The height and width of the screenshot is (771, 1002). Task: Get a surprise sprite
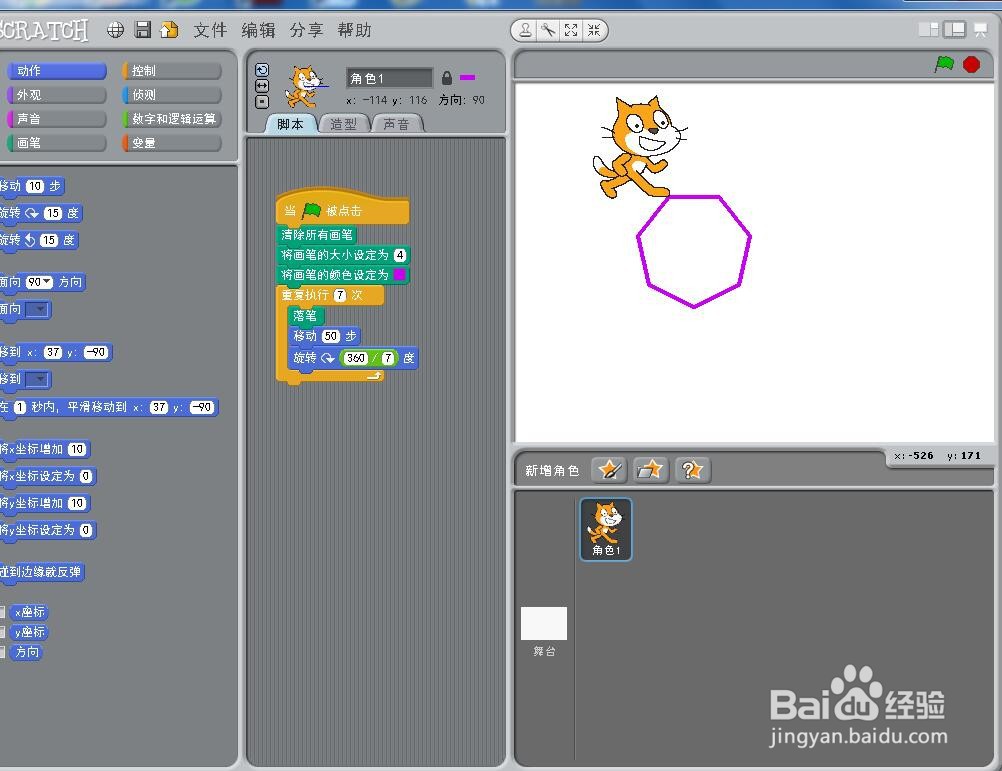coord(692,471)
